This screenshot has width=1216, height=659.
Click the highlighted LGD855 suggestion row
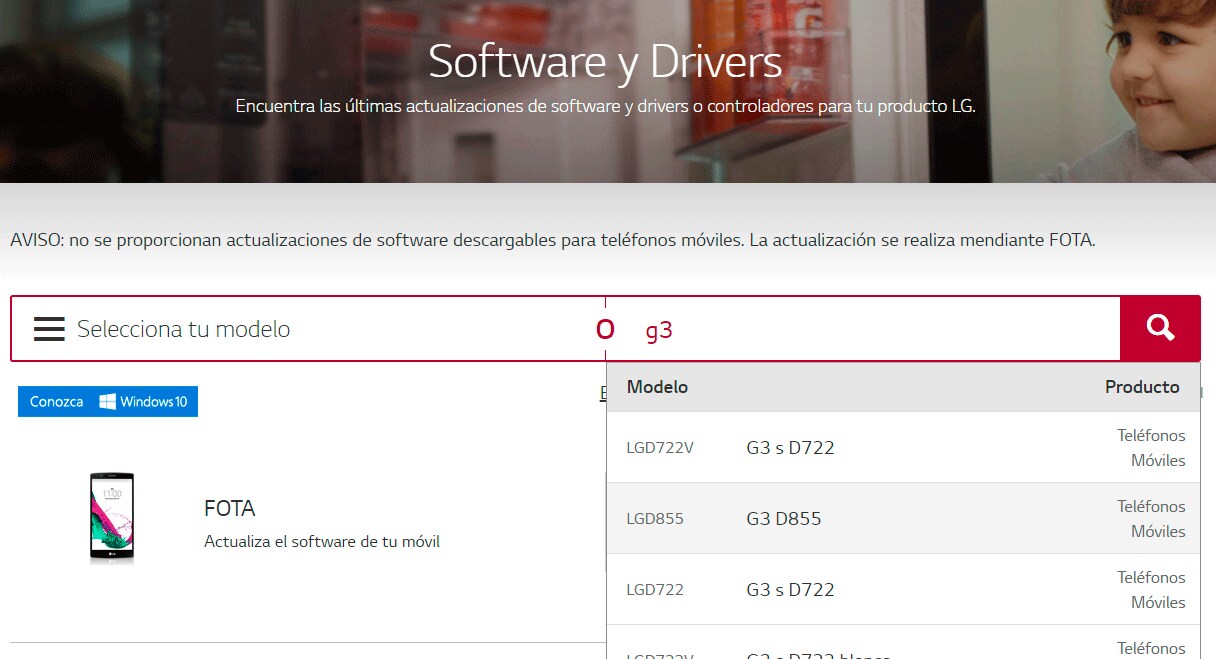click(x=900, y=518)
